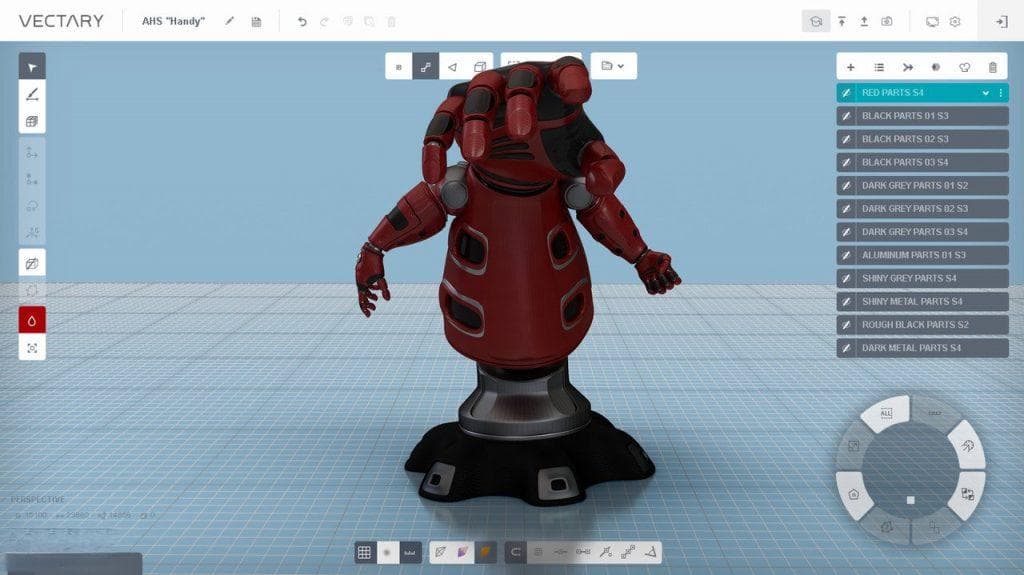Select the BLACK PARTS 02 S3 material
Viewport: 1024px width, 575px height.
tap(922, 139)
